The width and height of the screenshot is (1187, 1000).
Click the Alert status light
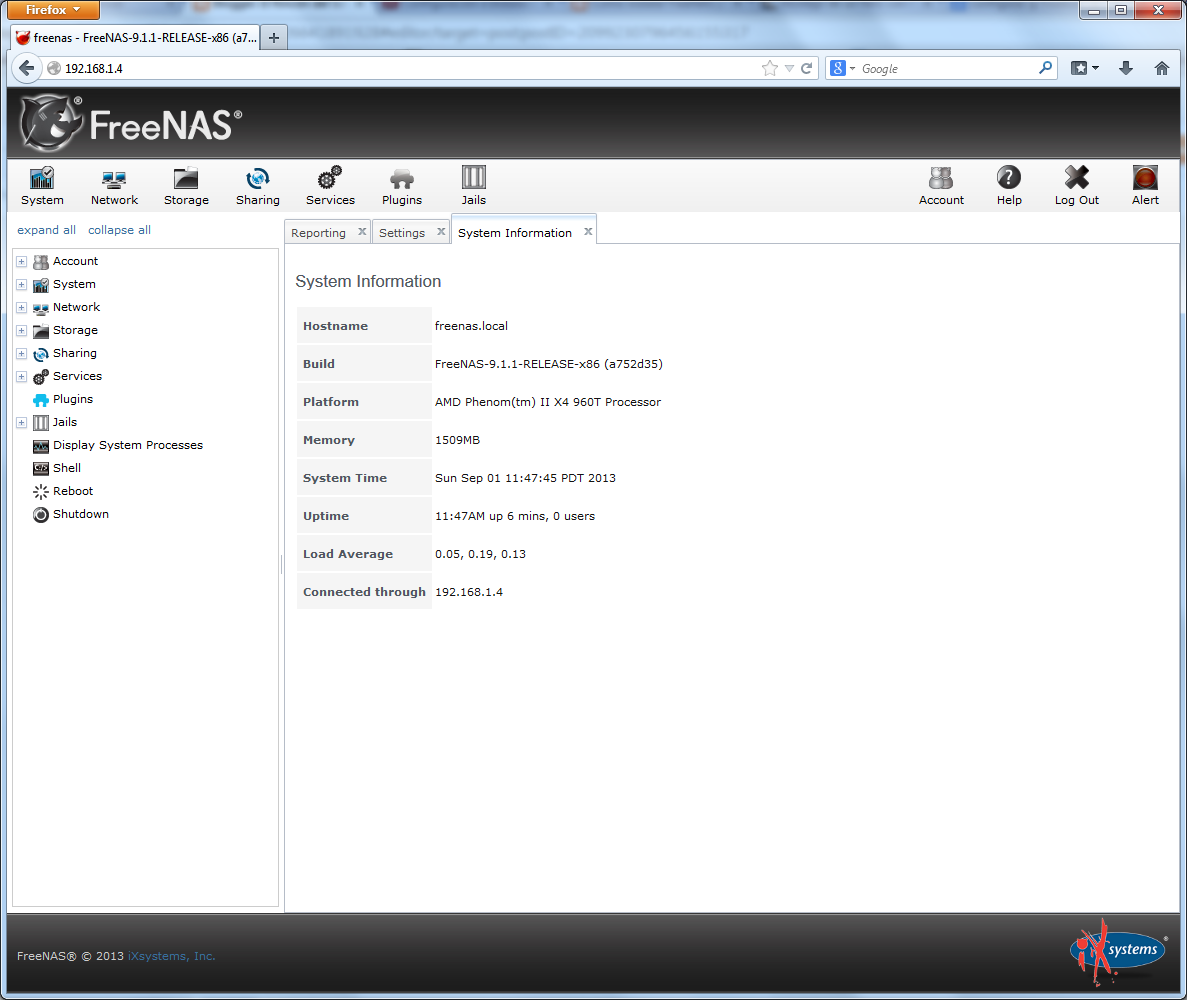1144,185
